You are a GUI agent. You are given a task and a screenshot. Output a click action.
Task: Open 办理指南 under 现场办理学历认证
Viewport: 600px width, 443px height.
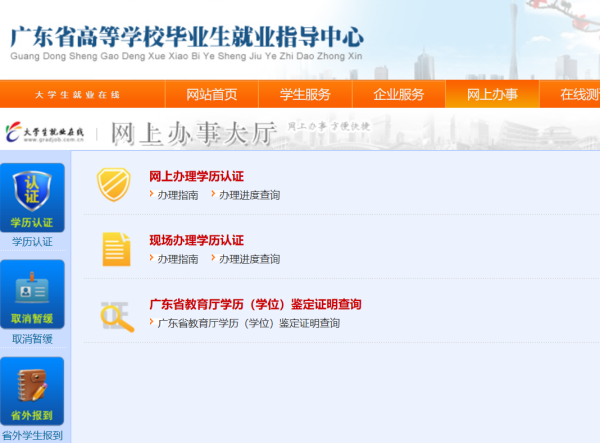pyautogui.click(x=178, y=259)
